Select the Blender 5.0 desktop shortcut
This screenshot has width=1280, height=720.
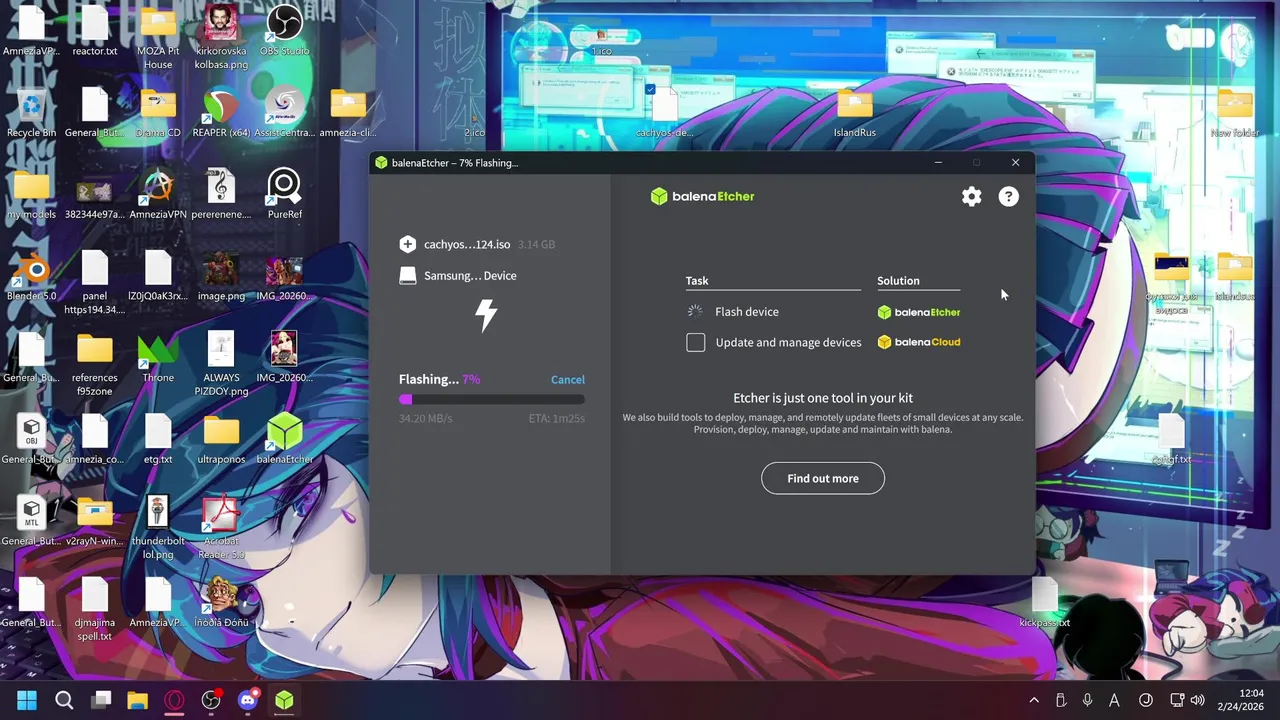31,277
